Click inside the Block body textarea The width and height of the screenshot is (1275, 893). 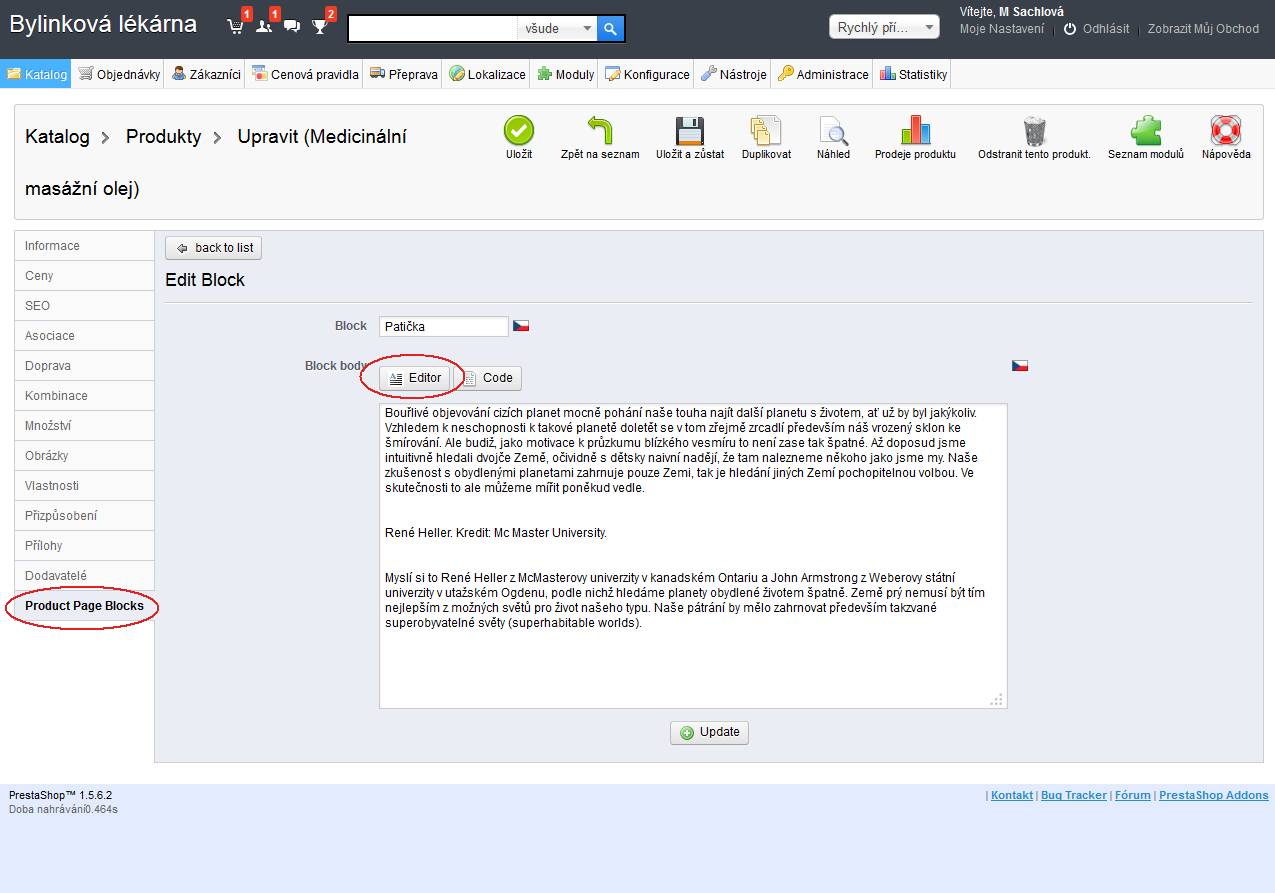pos(693,556)
